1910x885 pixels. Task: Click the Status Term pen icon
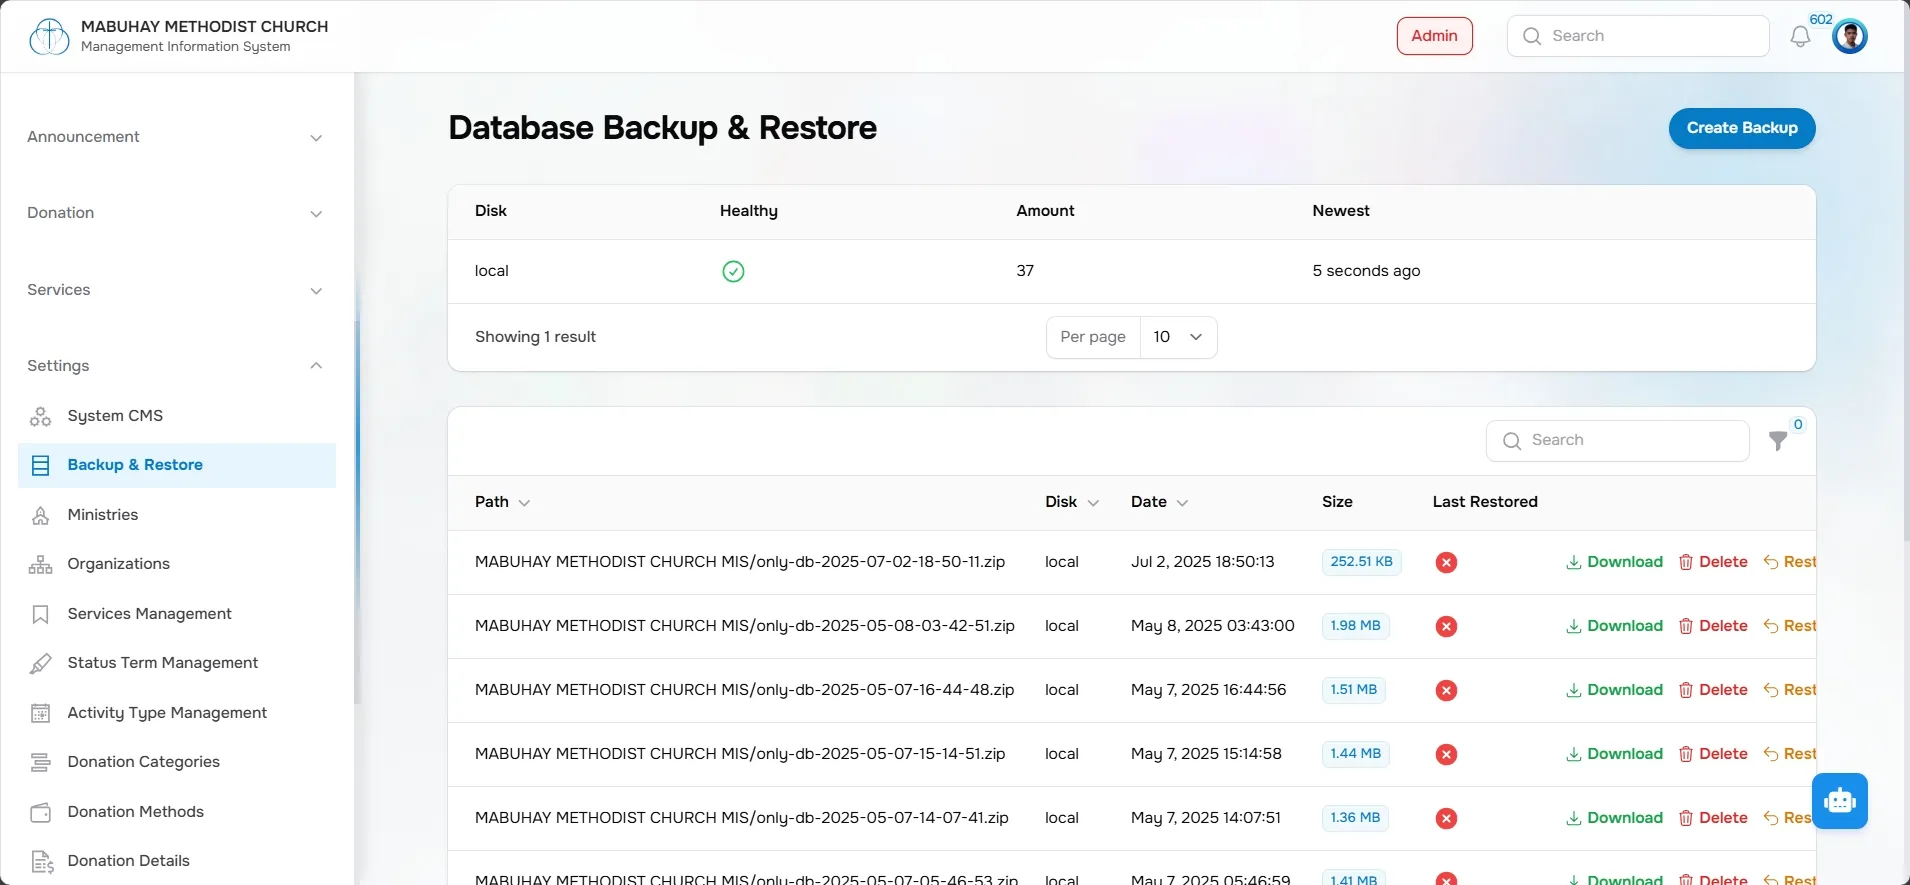click(x=40, y=663)
